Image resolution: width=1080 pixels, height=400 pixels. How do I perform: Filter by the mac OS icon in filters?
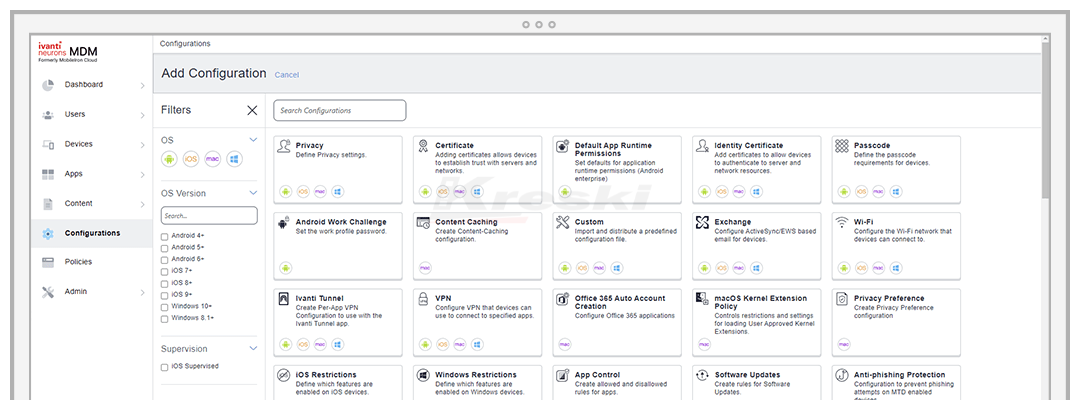coord(213,159)
